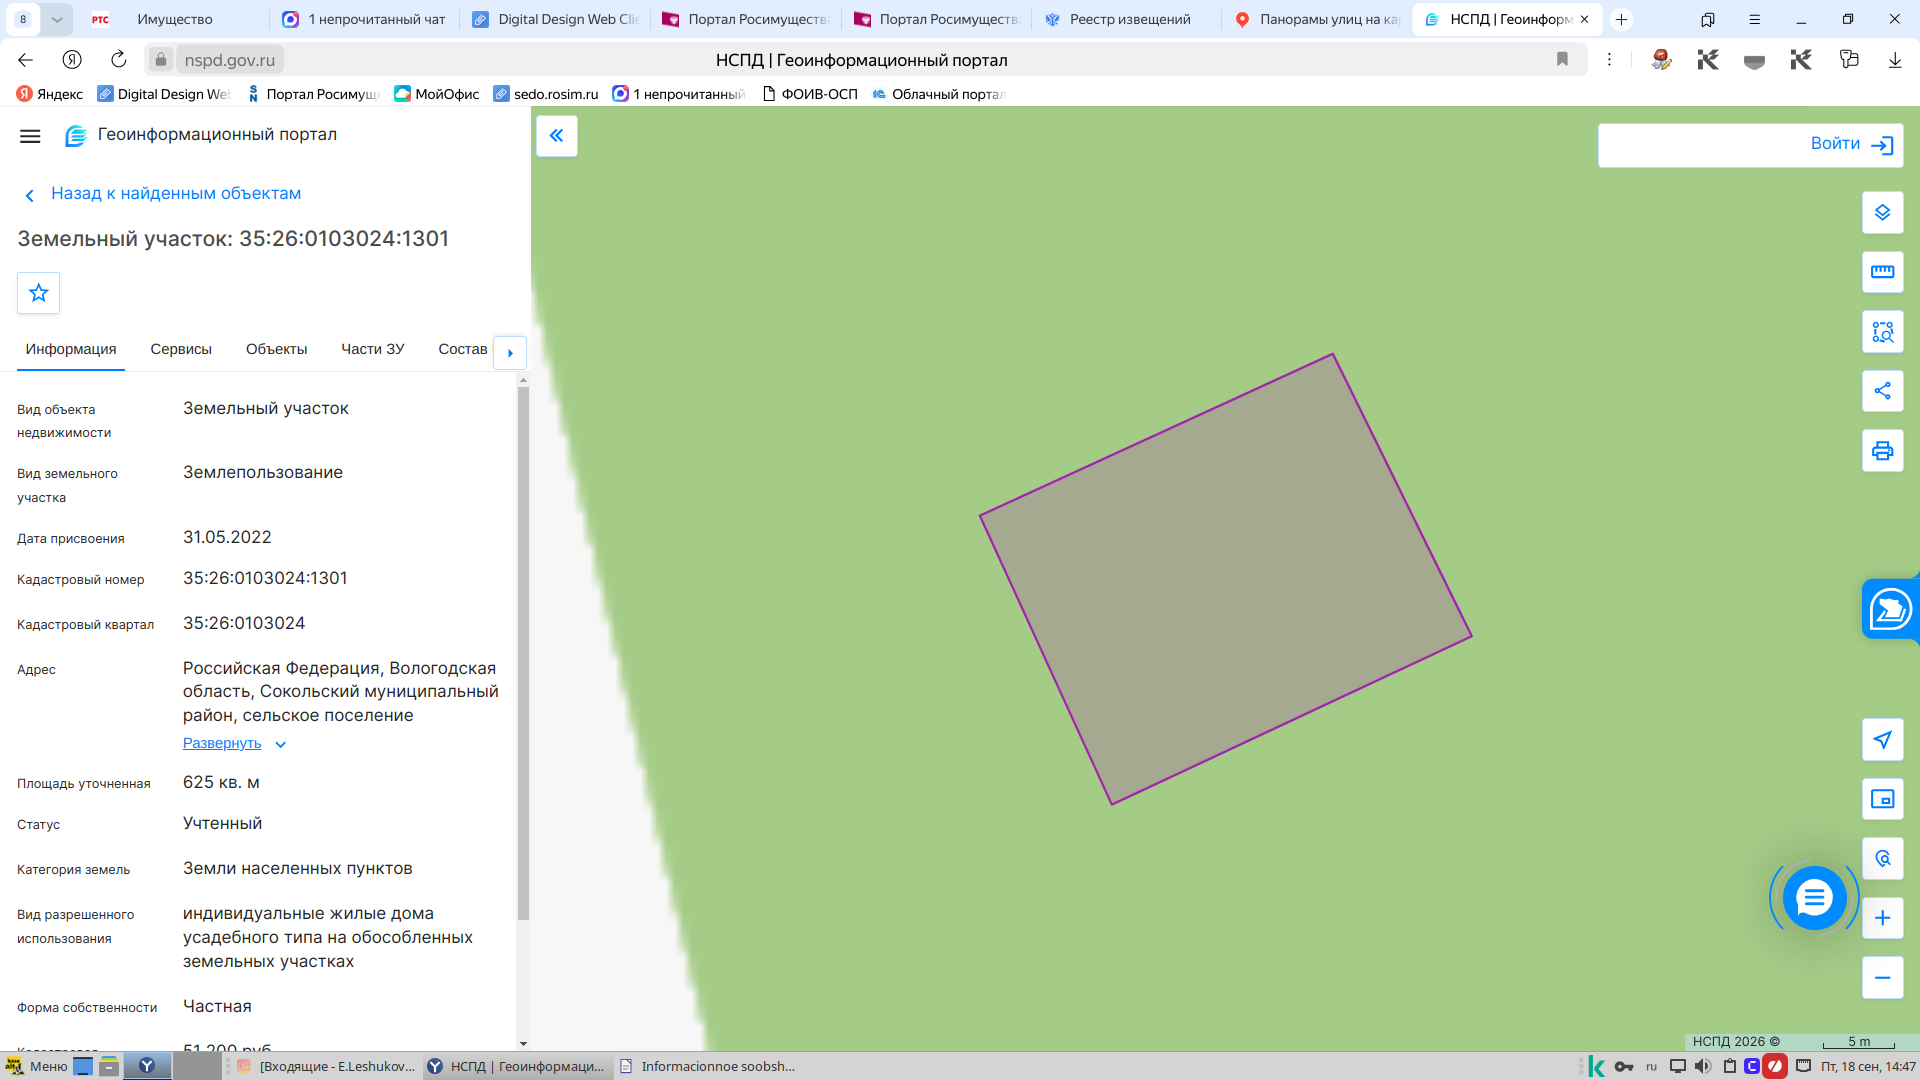Click the information panel vertical scrollbar

(x=523, y=653)
